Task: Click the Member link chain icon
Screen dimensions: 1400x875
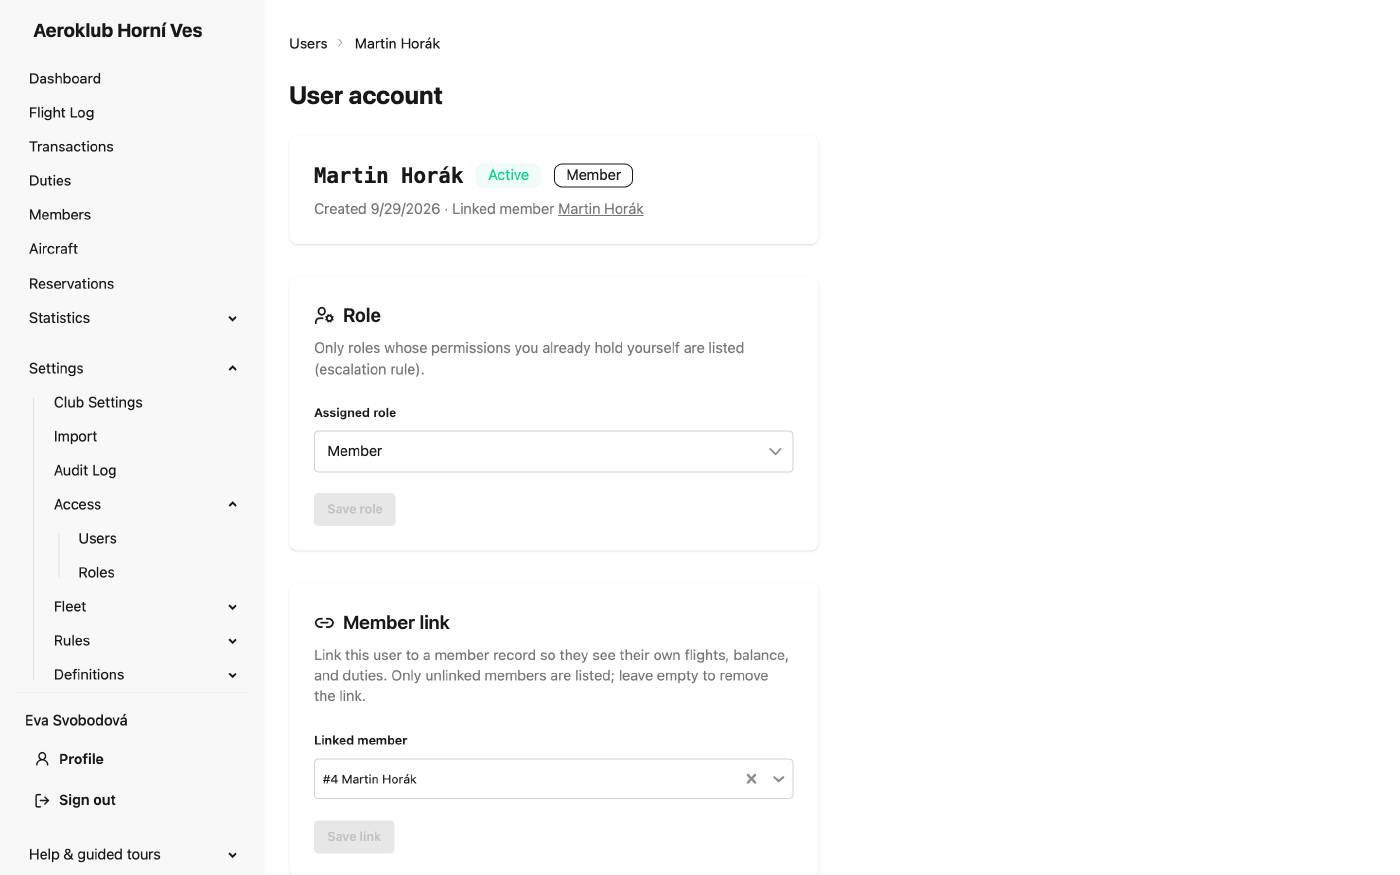Action: click(x=324, y=623)
